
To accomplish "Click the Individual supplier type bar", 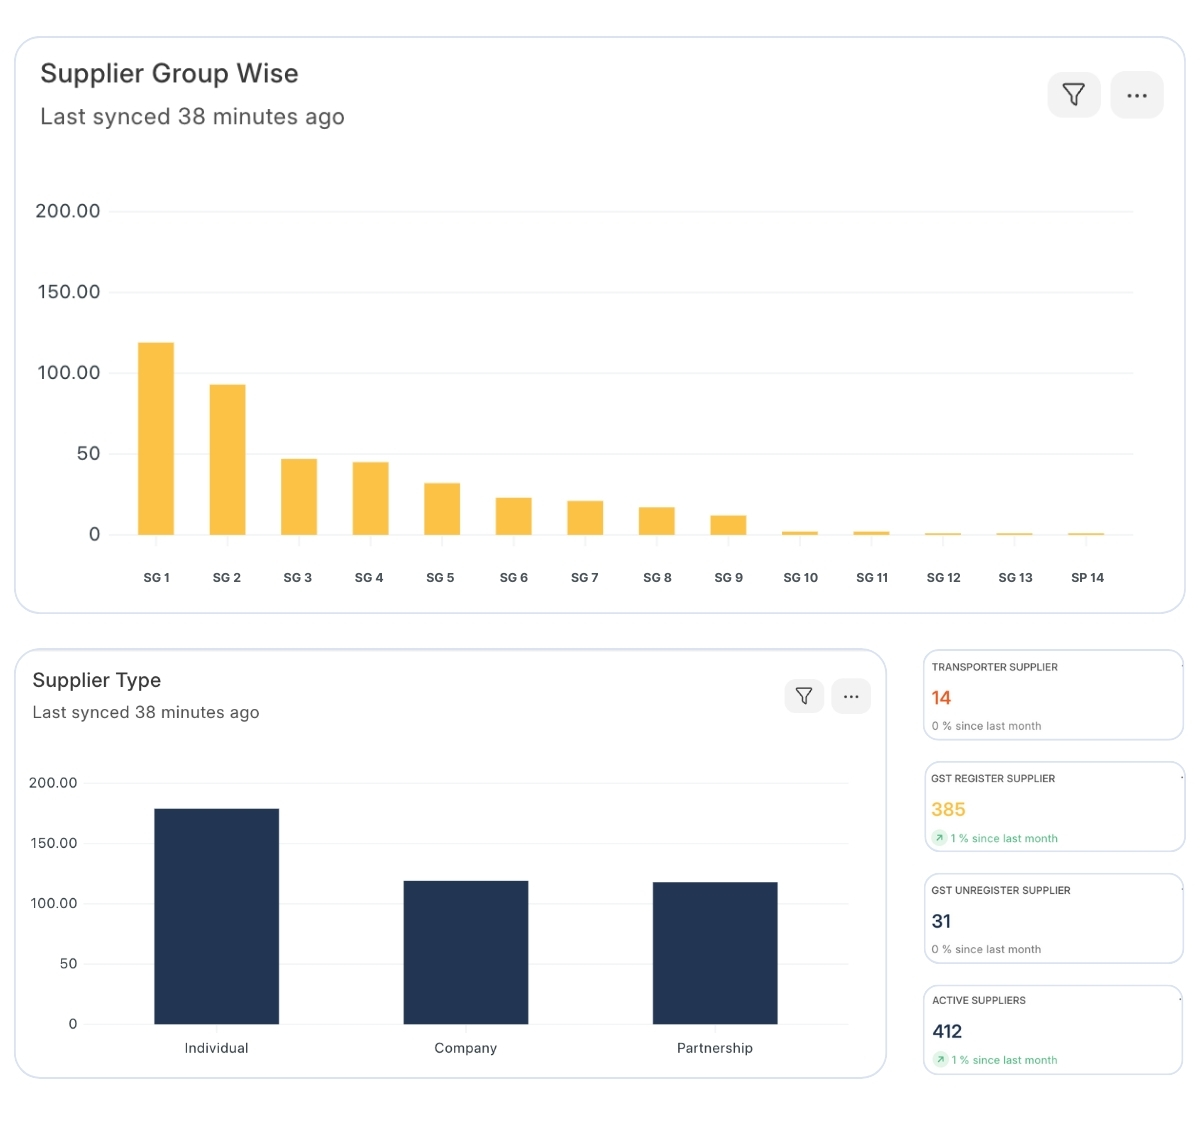I will point(216,915).
